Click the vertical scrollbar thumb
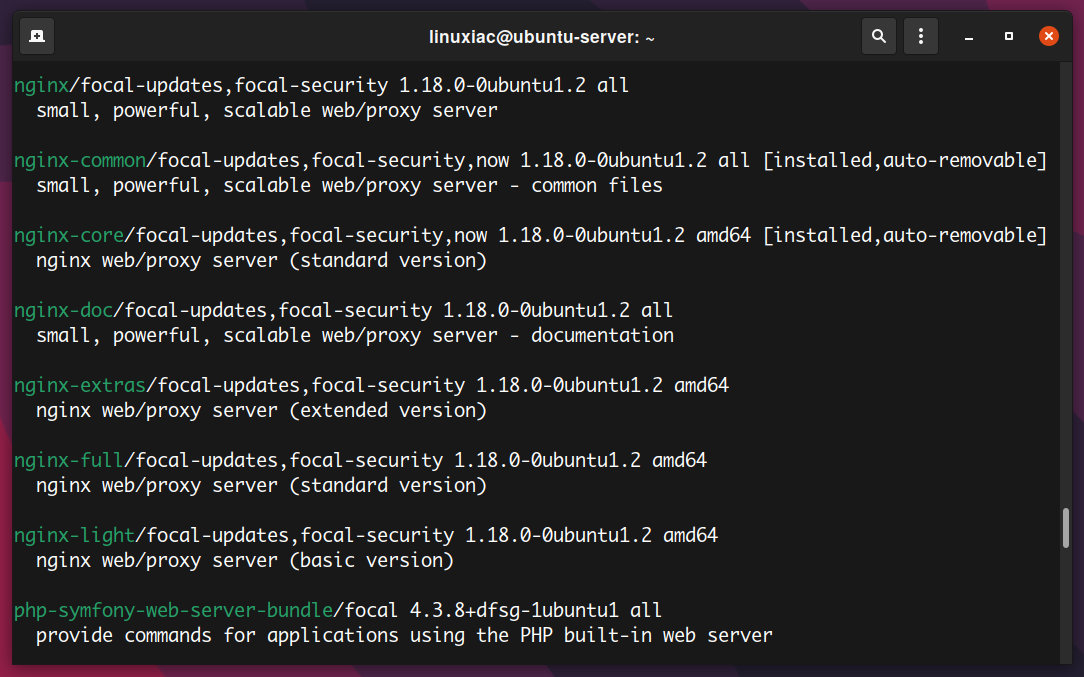This screenshot has height=677, width=1084. [x=1066, y=528]
